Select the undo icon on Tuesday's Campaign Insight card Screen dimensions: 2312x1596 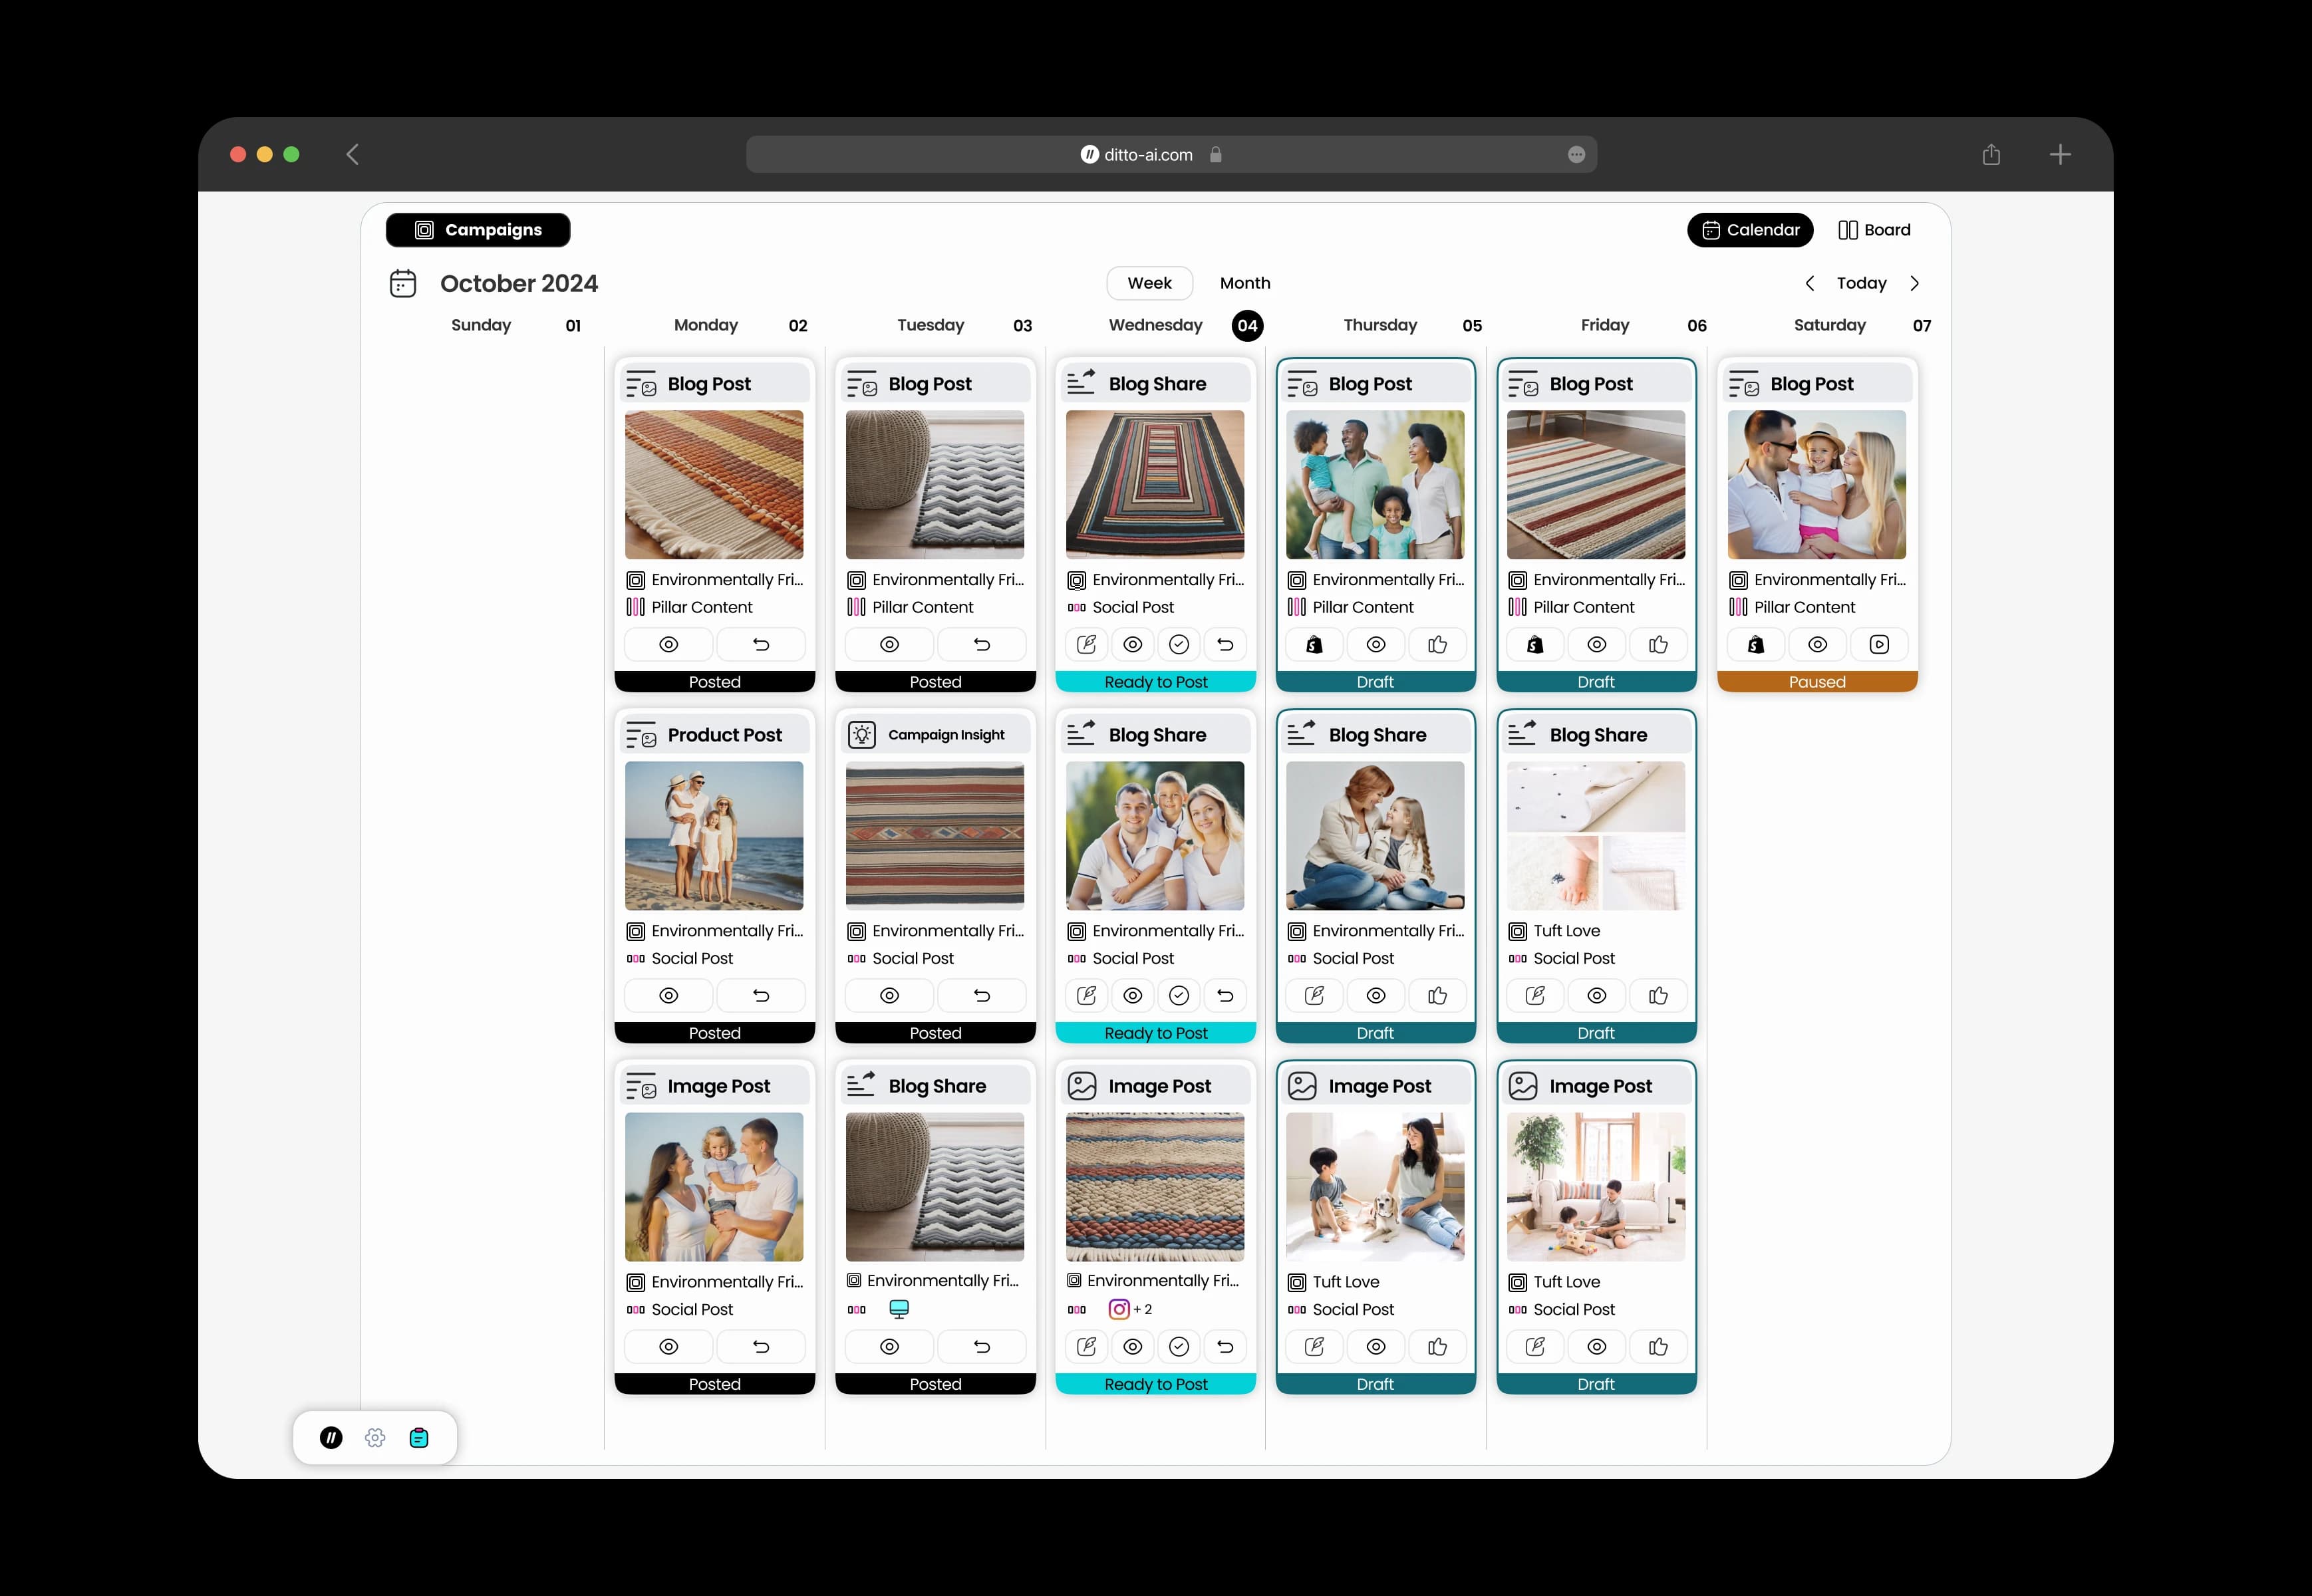pos(981,995)
